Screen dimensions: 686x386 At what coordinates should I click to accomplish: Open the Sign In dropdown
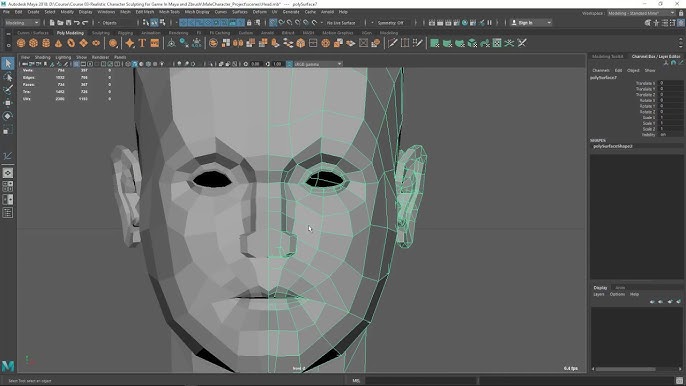click(x=531, y=22)
